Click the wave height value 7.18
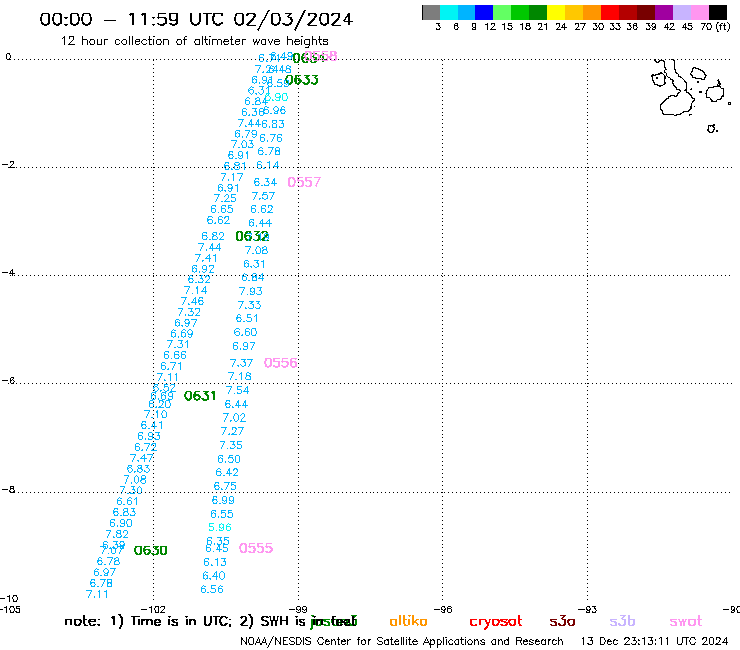This screenshot has width=740, height=650. 240,376
